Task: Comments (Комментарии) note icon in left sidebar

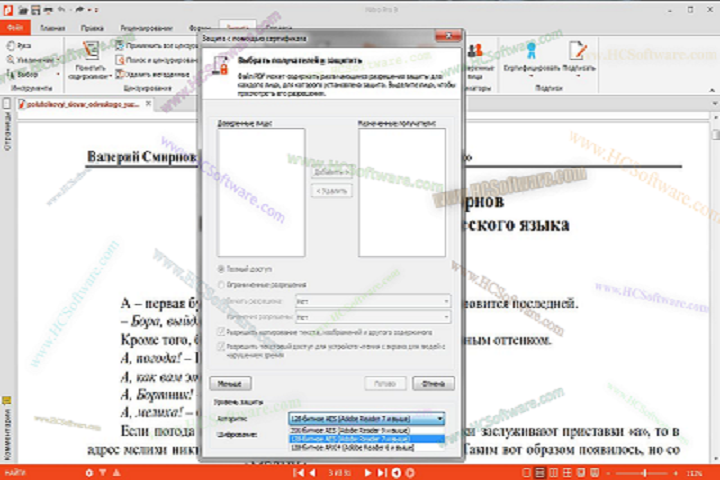Action: 6,400
